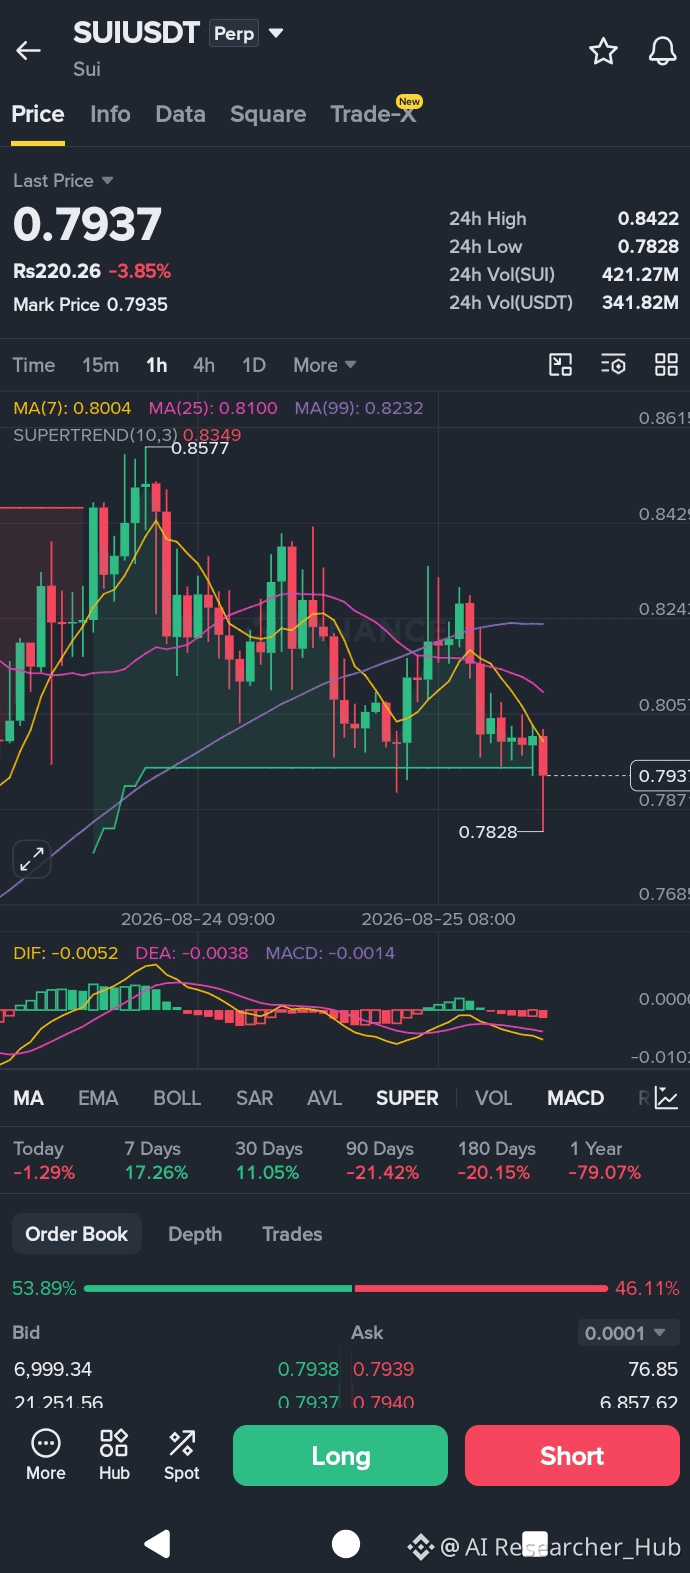The width and height of the screenshot is (690, 1573).
Task: Add SUIUSDT to favorites with star icon
Action: [x=603, y=51]
